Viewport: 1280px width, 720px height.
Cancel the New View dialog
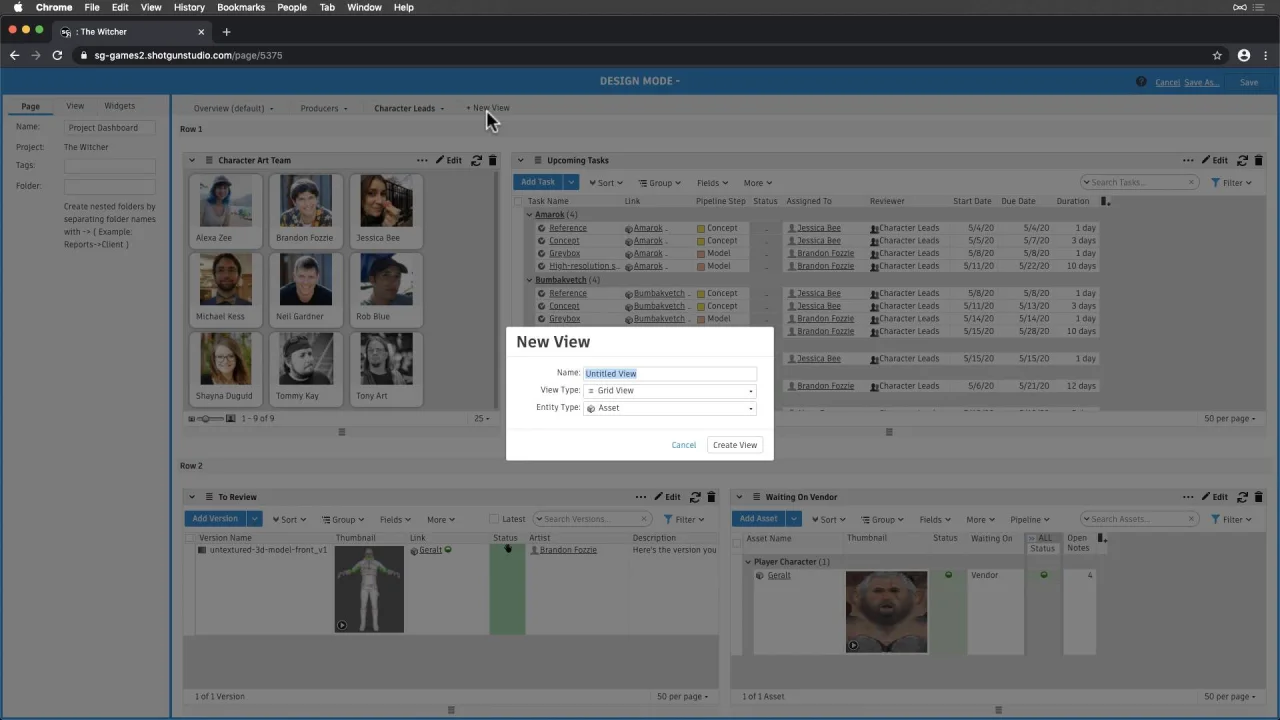point(683,445)
